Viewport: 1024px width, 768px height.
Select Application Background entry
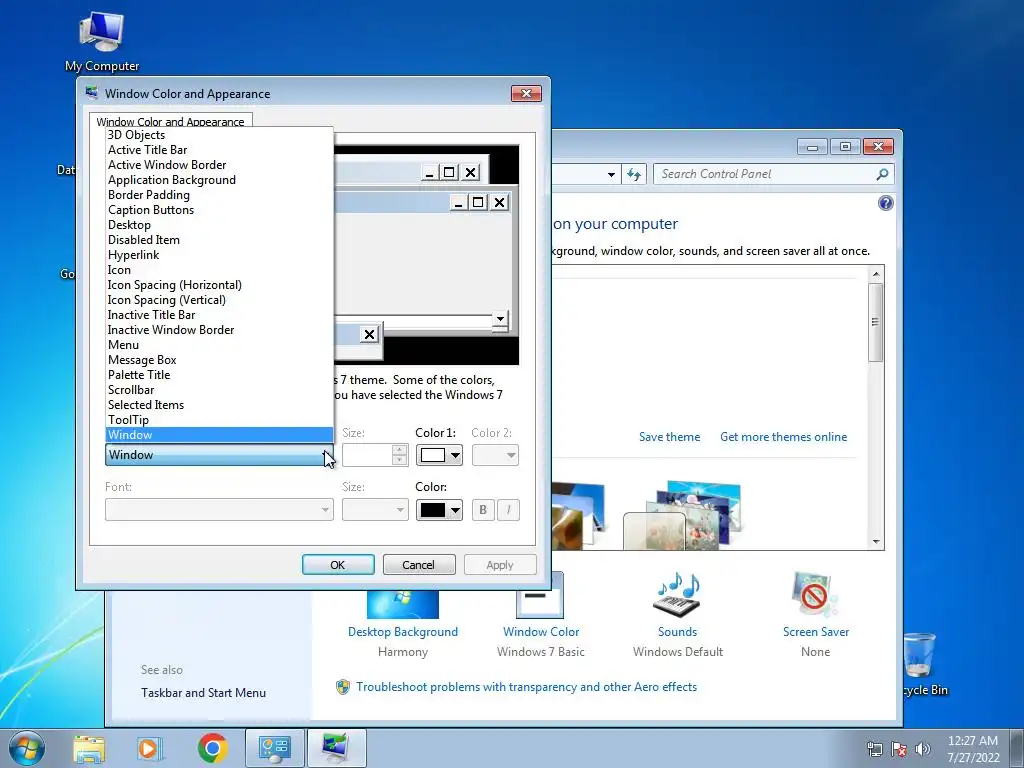[219, 180]
